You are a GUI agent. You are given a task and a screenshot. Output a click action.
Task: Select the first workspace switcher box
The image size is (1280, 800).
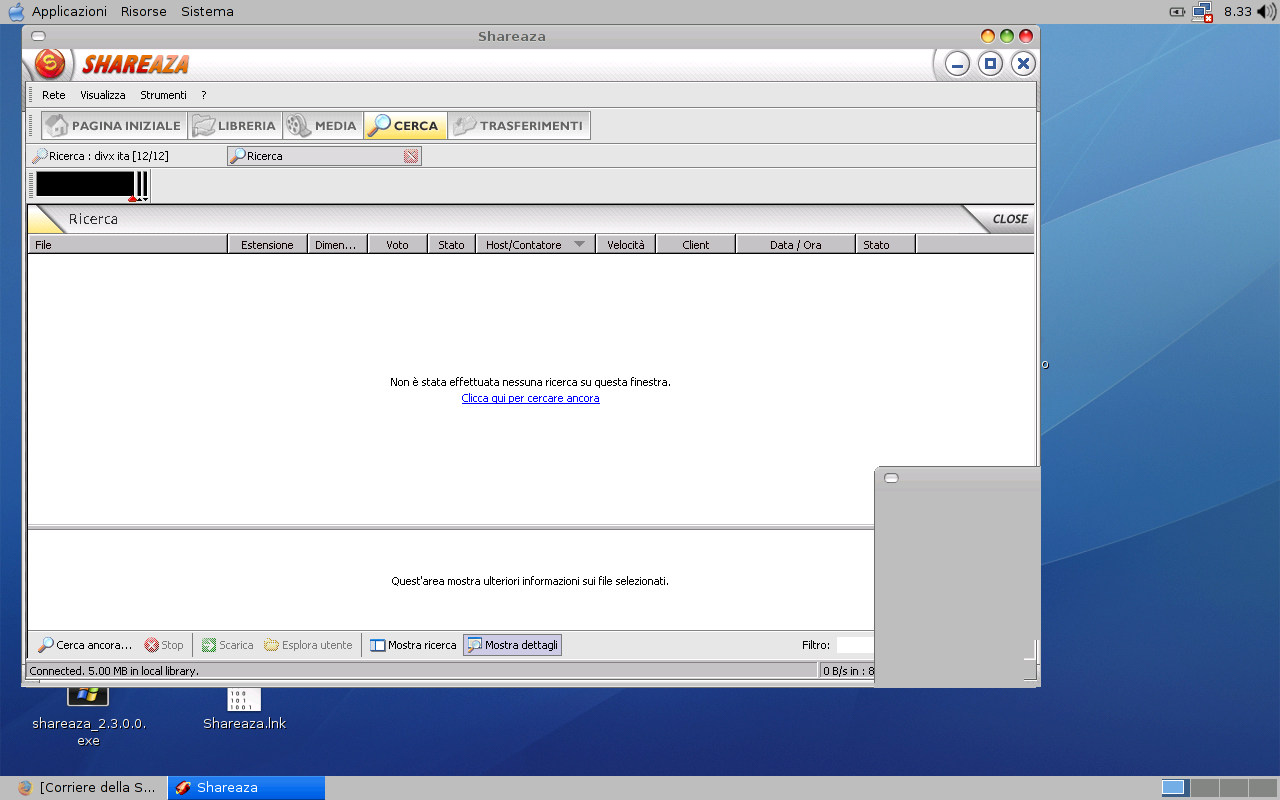[1174, 788]
